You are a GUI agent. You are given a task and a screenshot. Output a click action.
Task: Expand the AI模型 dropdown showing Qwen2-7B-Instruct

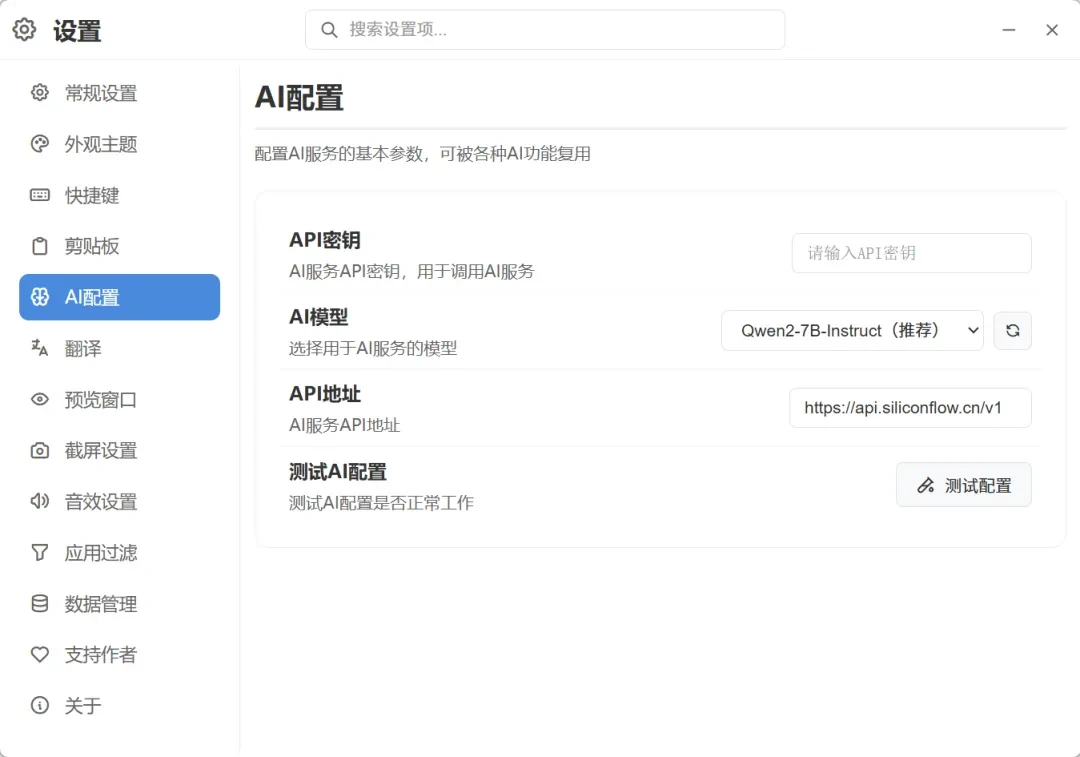[852, 331]
